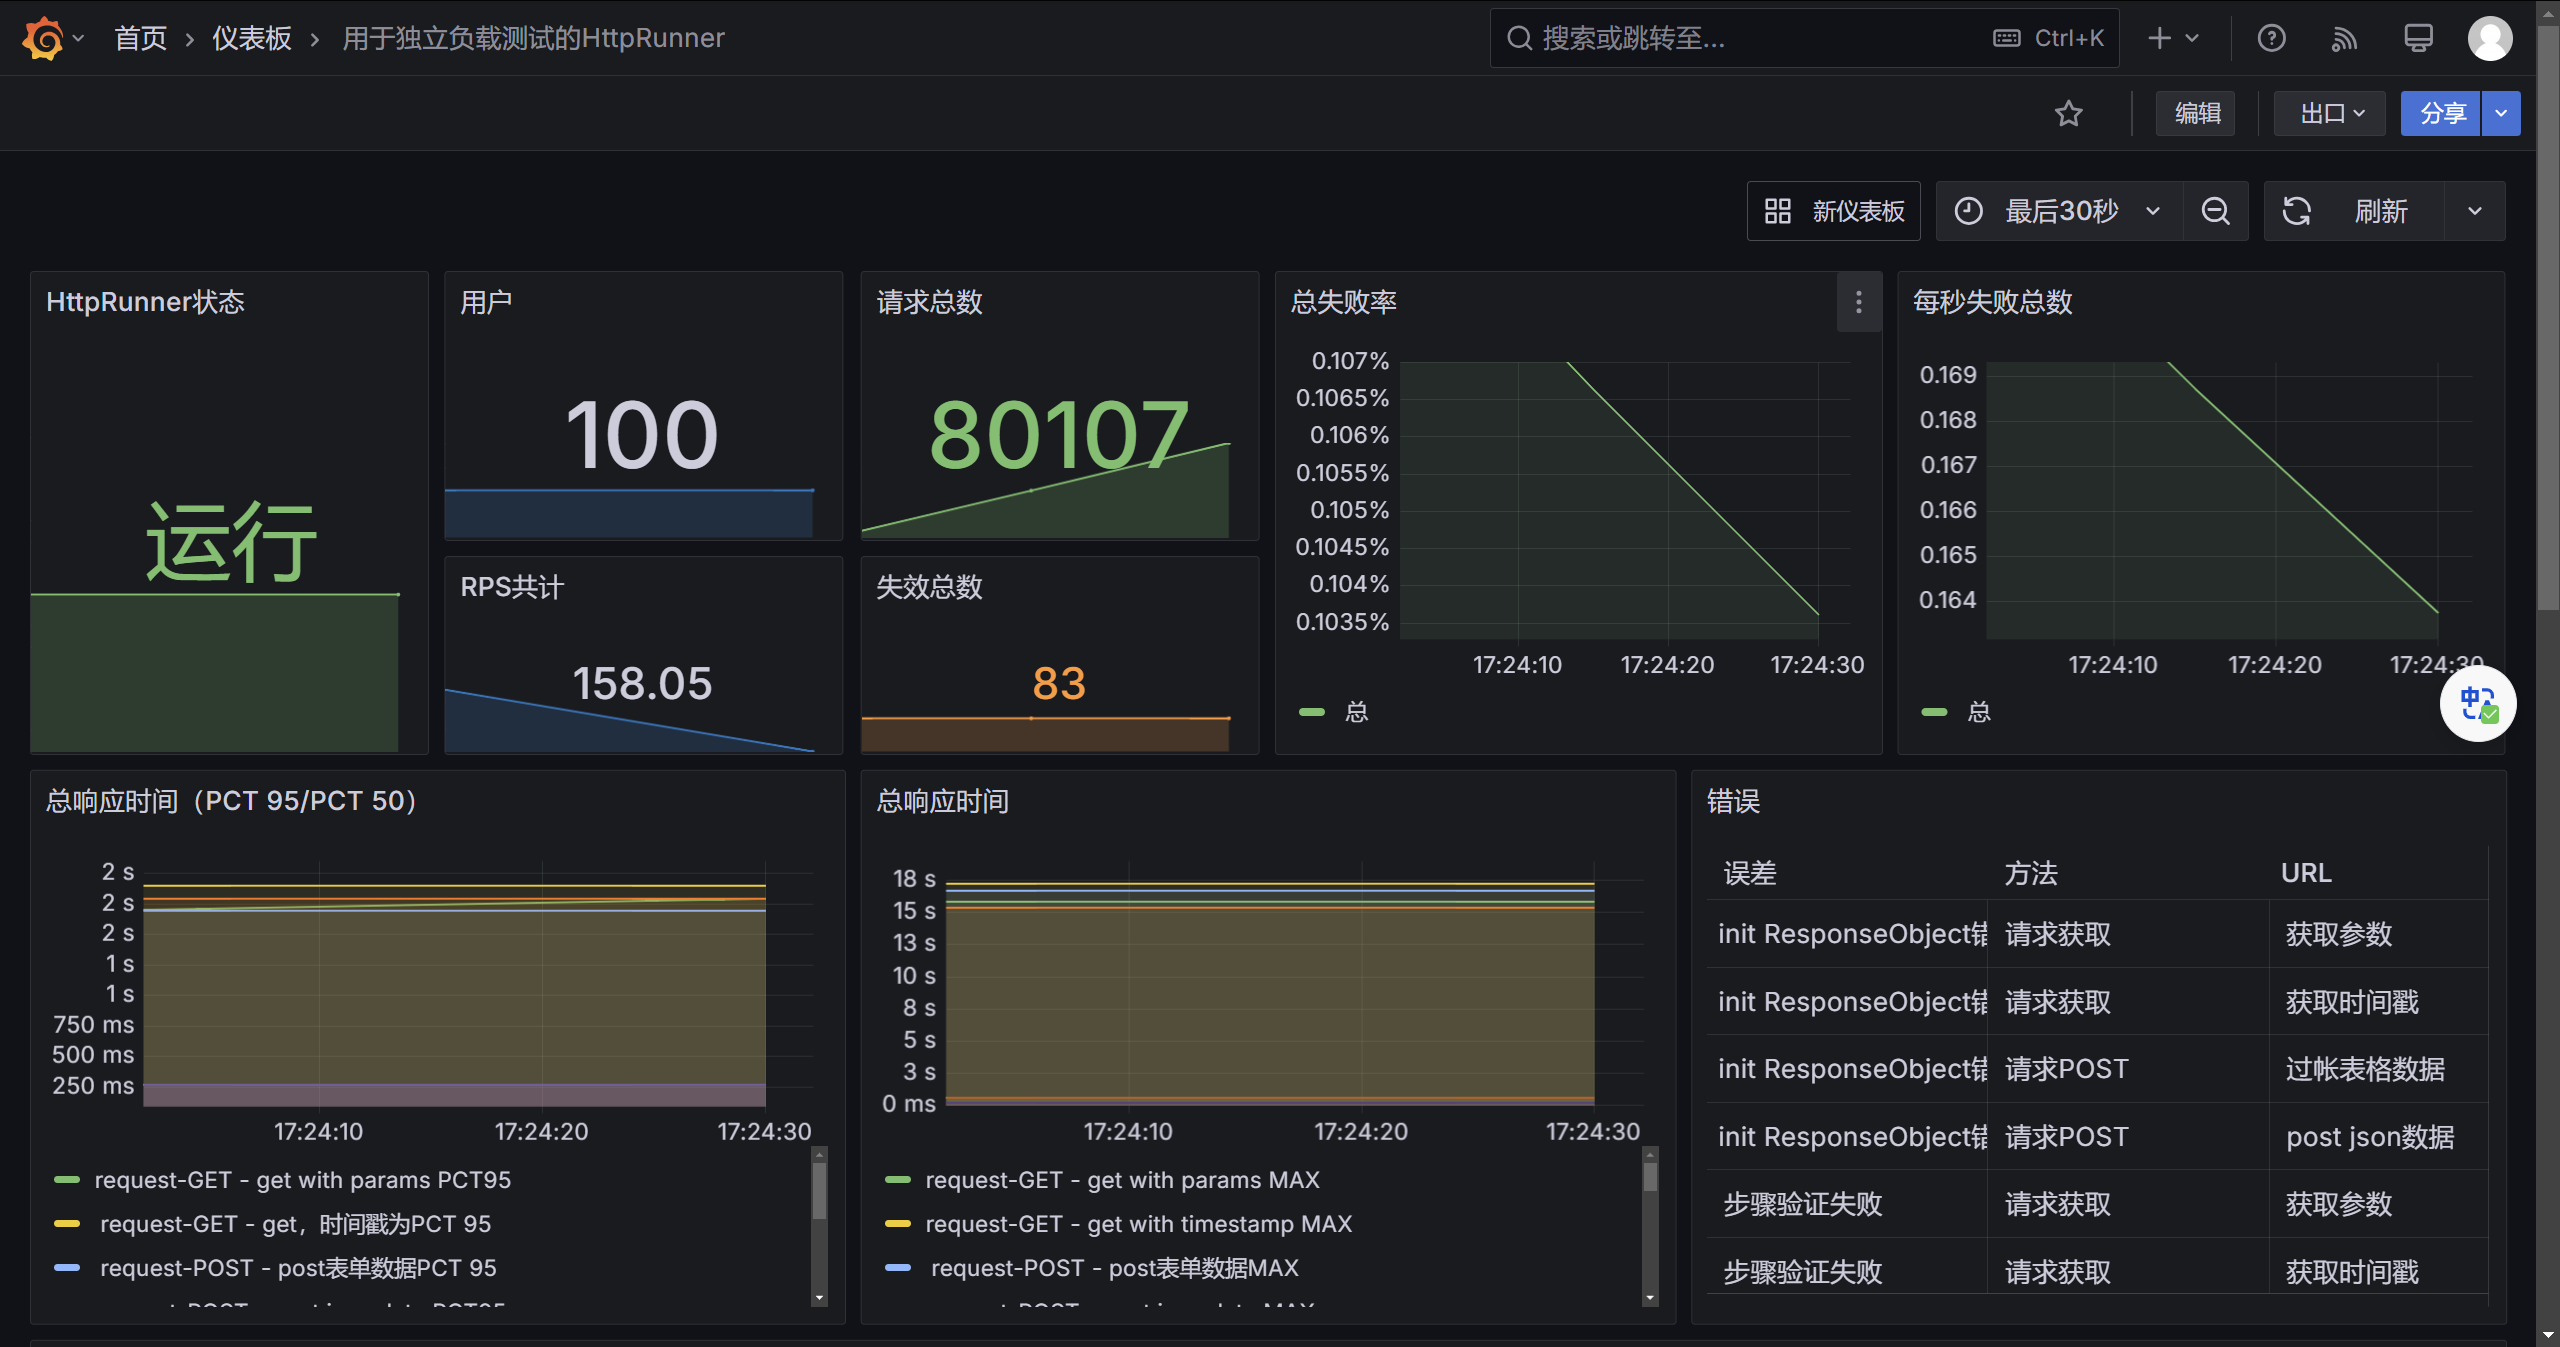Open the 分享 share options arrow

click(x=2501, y=113)
